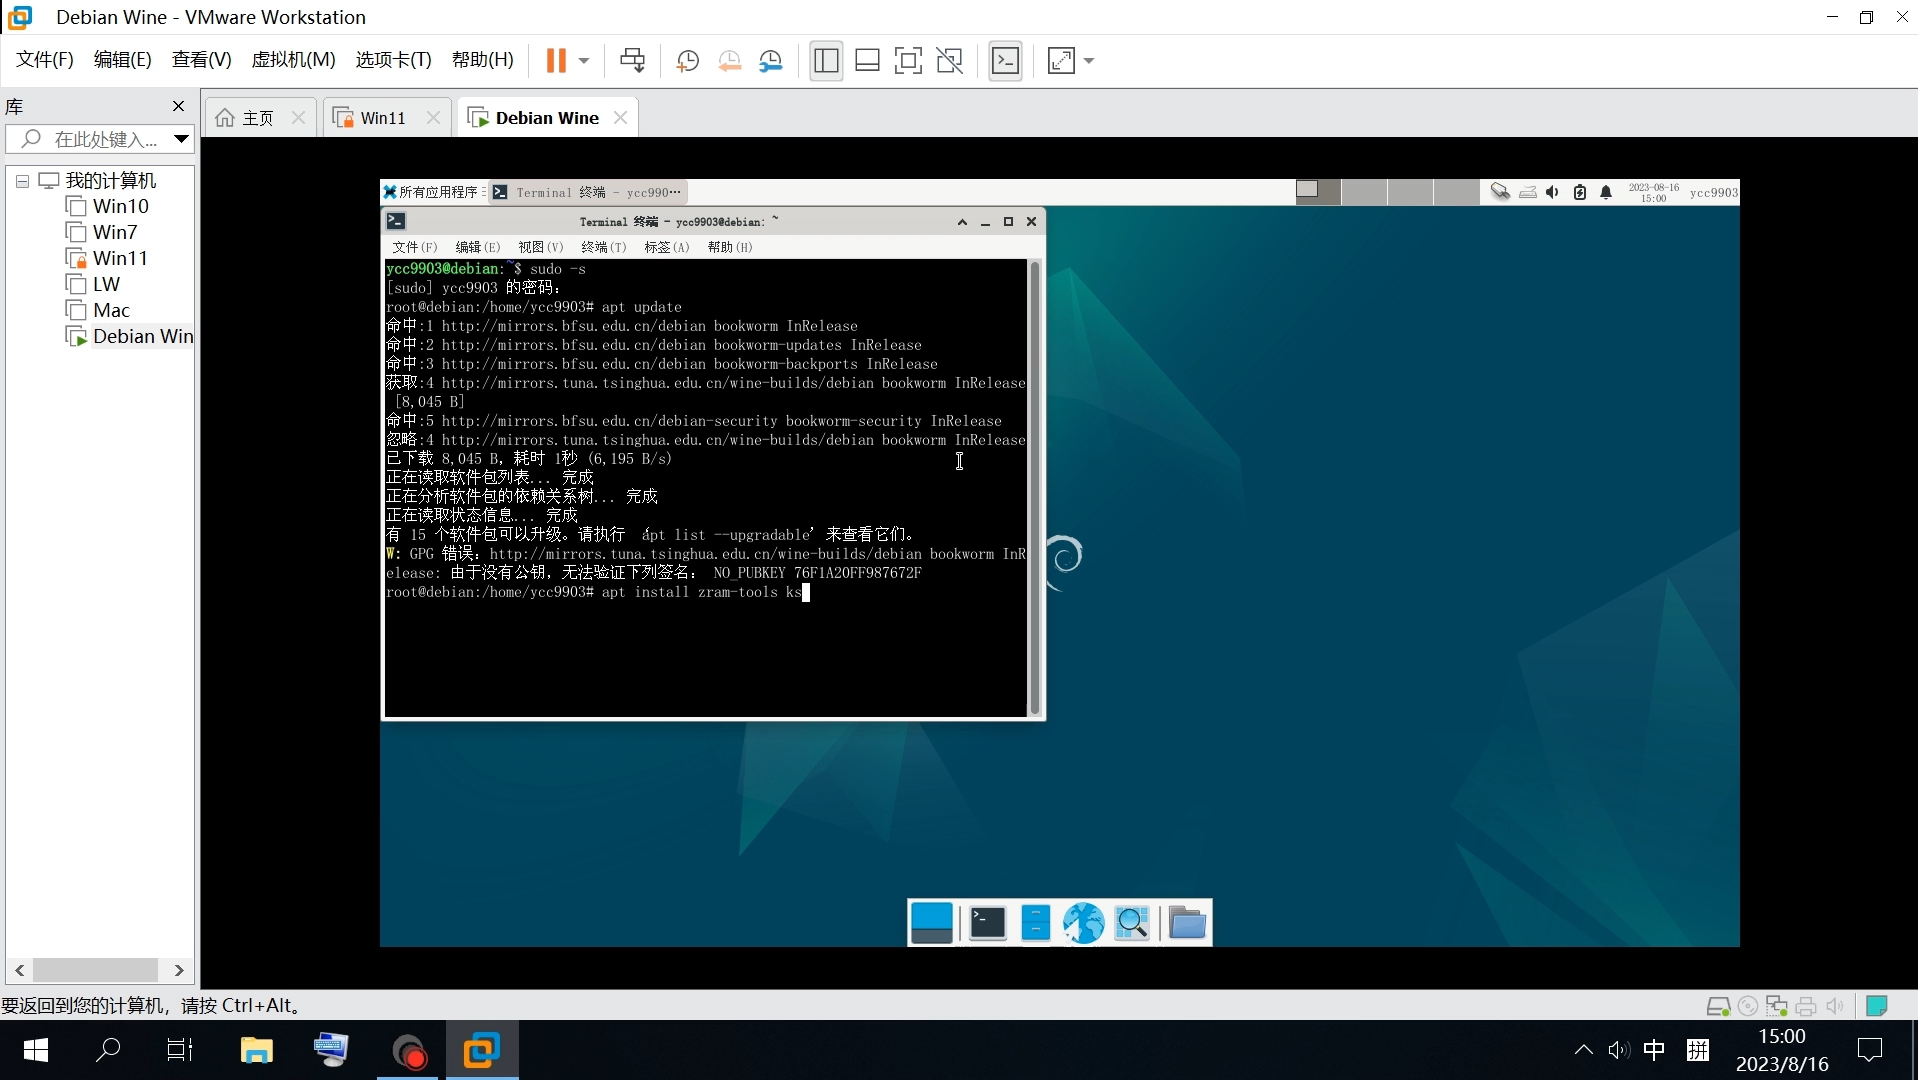Open the 查看(V) menu in VMware

pyautogui.click(x=201, y=60)
